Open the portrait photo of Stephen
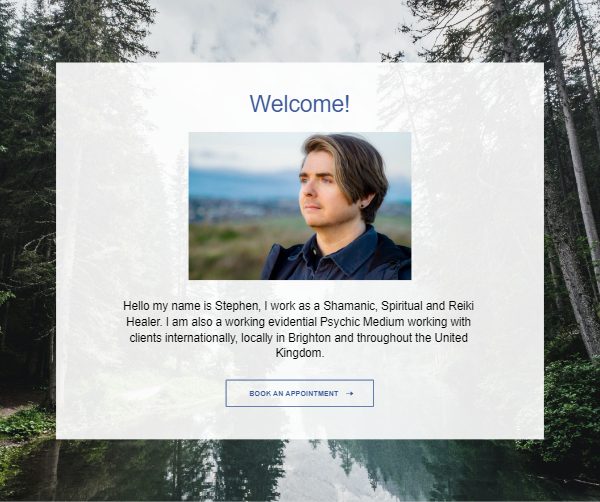600x502 pixels. click(x=300, y=206)
